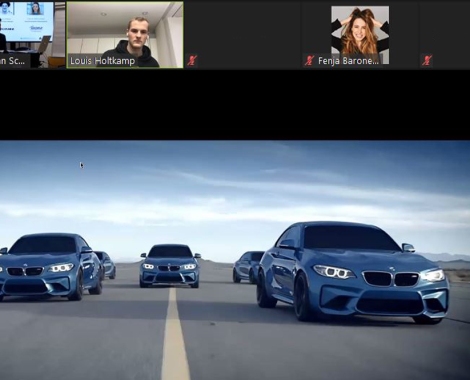Click muted microphone icon beside Fenja Barone

click(309, 61)
